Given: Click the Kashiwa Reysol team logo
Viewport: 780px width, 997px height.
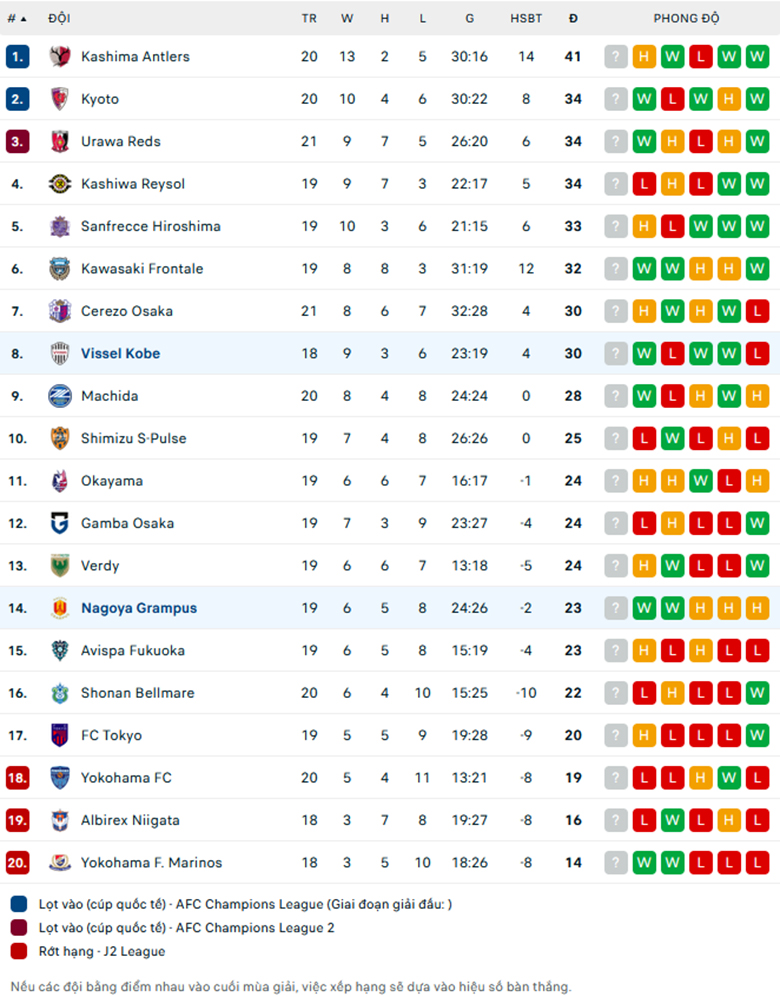Looking at the screenshot, I should click(x=60, y=184).
